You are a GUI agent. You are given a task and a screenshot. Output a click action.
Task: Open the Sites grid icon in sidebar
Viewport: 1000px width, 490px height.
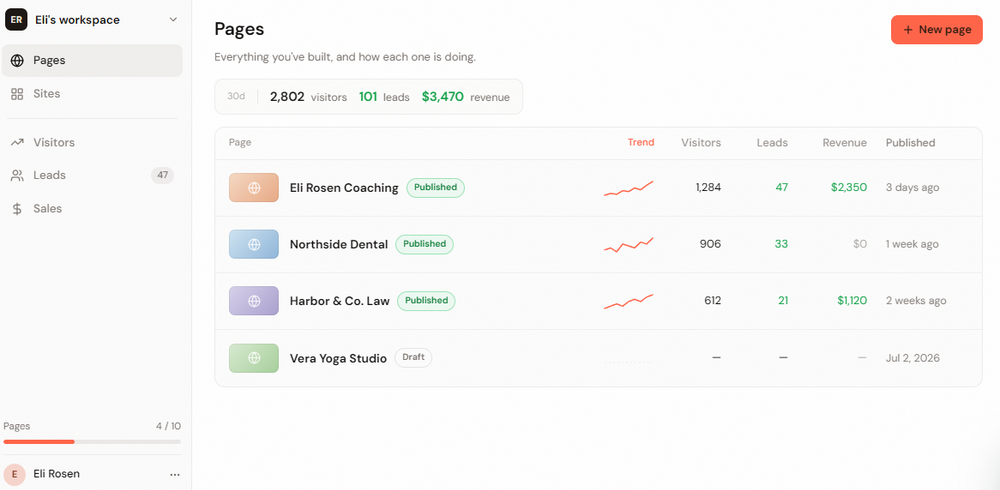coord(17,94)
